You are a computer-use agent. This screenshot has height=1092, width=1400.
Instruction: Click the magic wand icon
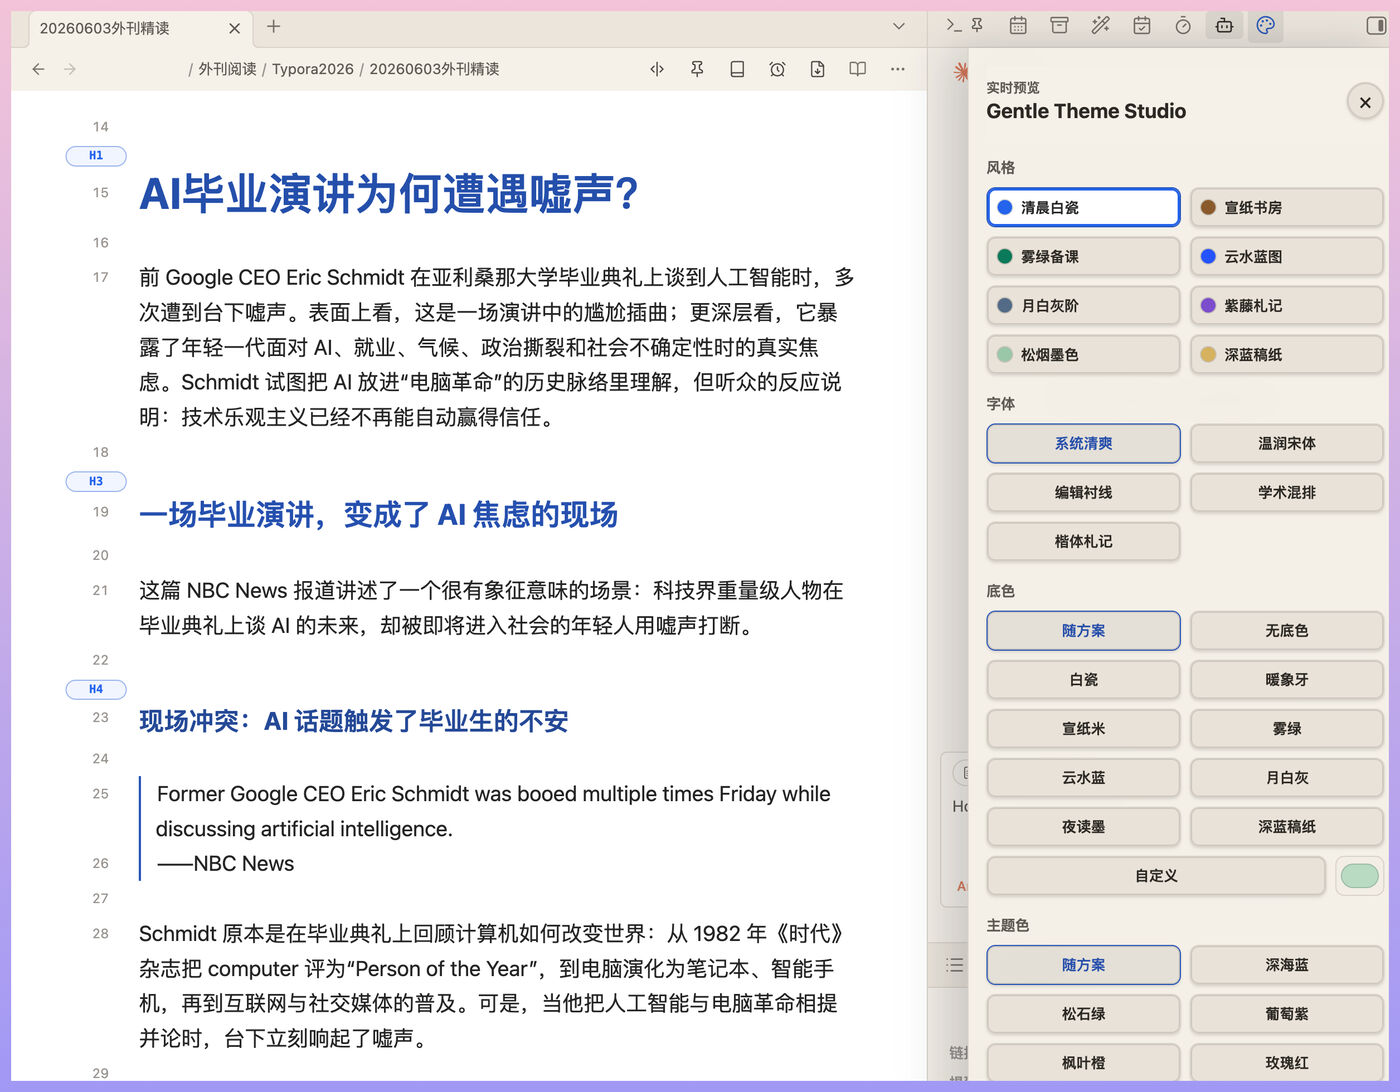[x=1100, y=26]
